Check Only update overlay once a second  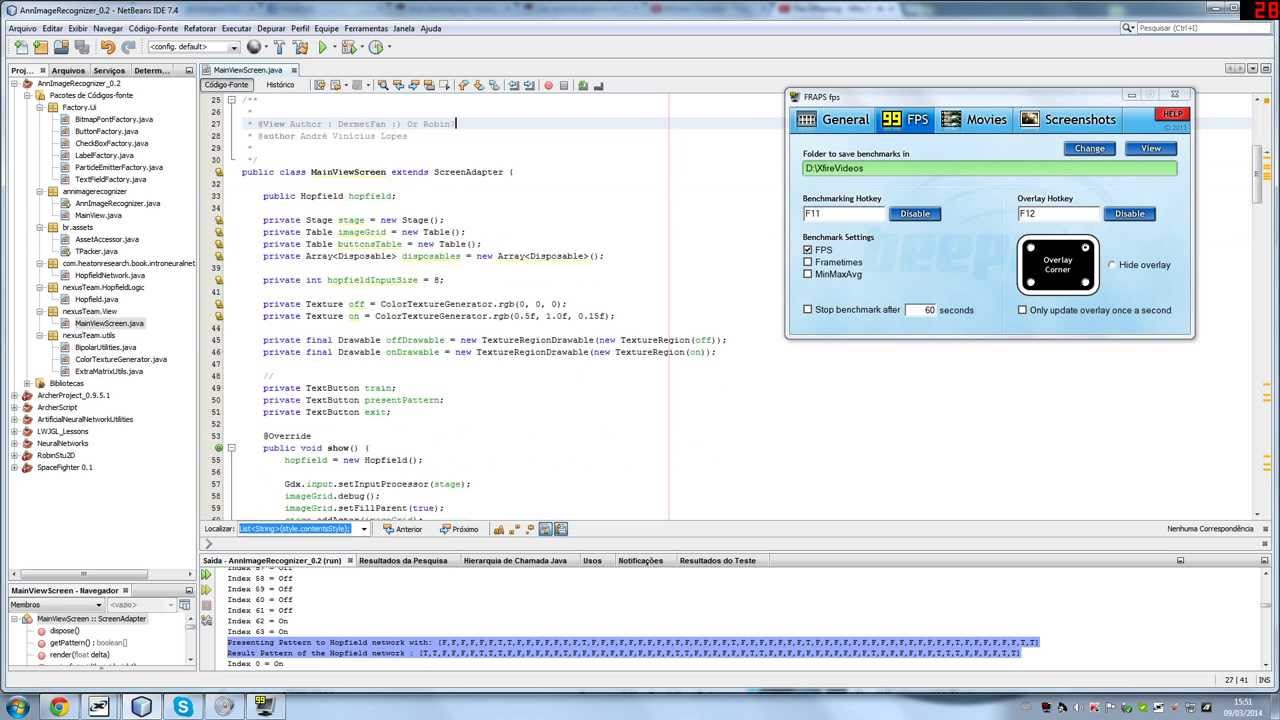click(x=1022, y=310)
